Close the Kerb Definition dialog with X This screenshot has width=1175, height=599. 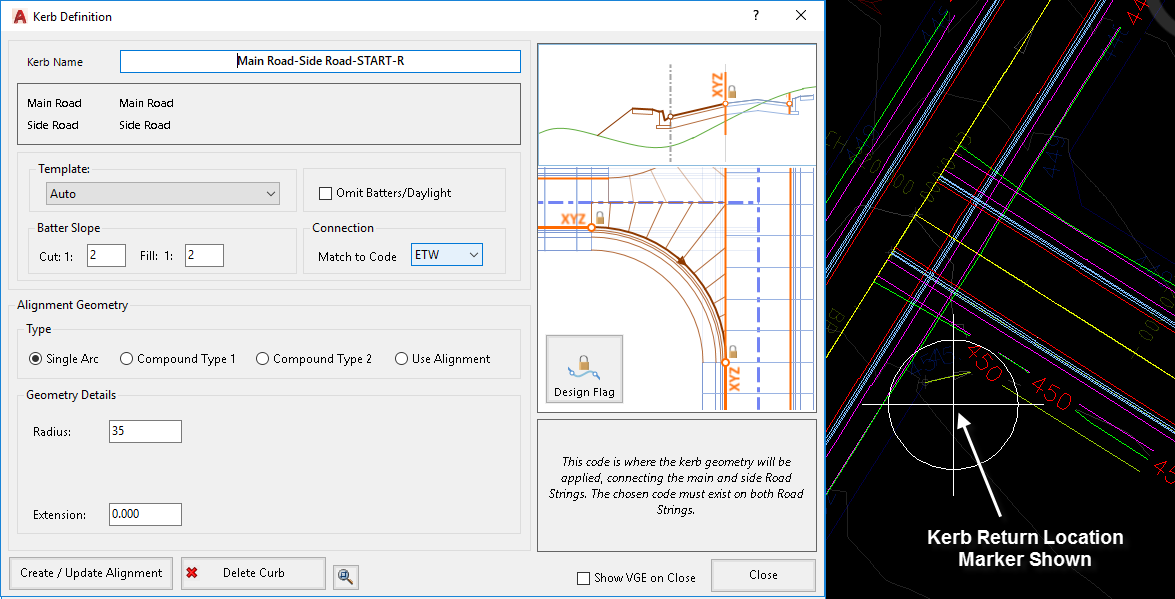[x=800, y=16]
